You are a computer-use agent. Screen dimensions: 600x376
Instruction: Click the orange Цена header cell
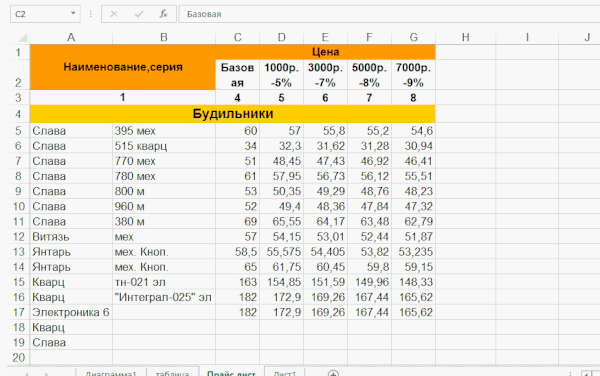click(325, 52)
